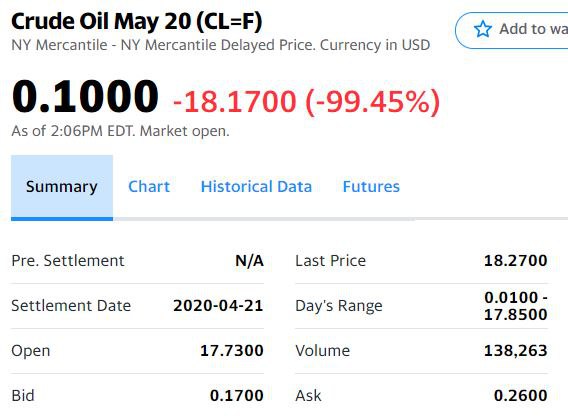Click the Pre. Settlement row label
The image size is (568, 419).
click(x=68, y=261)
